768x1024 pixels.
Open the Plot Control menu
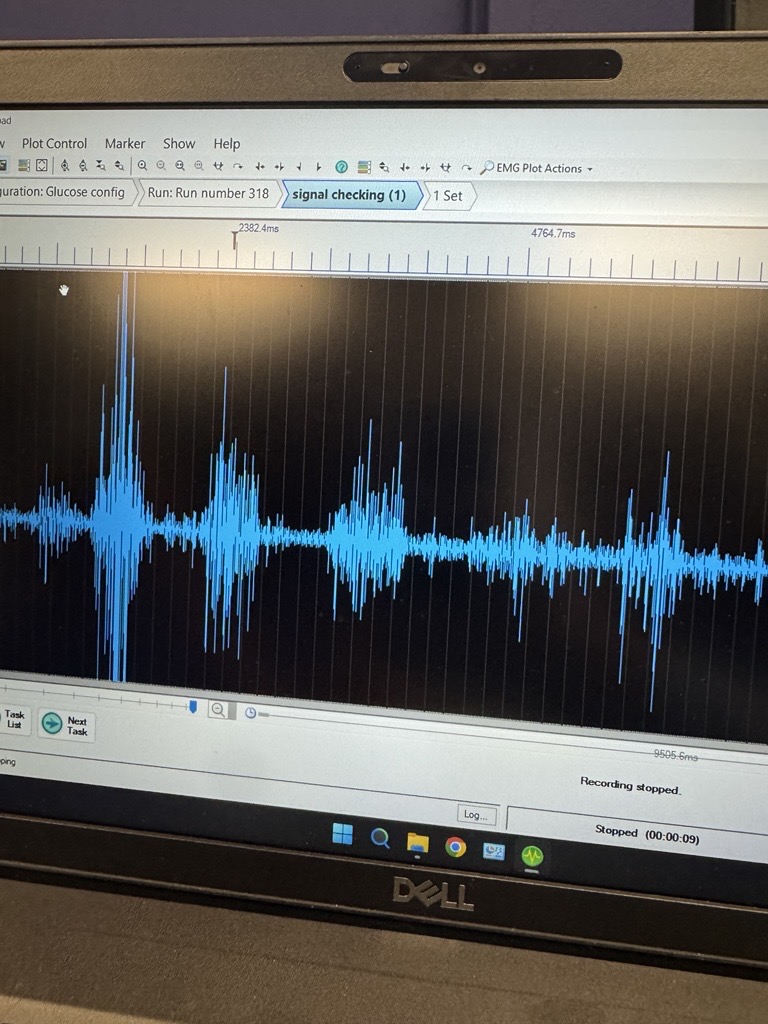[x=54, y=143]
